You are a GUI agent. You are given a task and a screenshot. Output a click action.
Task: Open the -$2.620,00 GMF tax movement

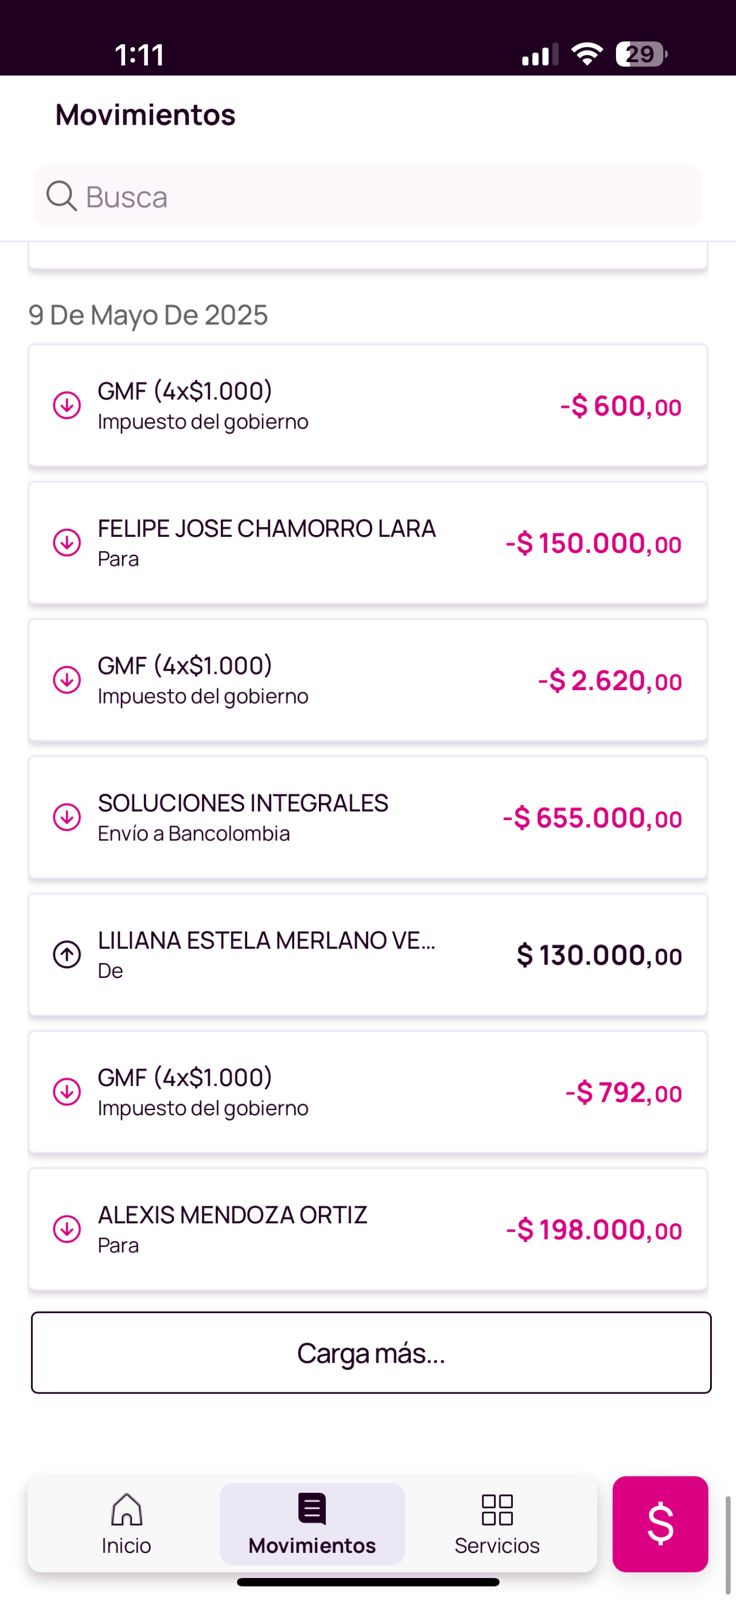368,680
